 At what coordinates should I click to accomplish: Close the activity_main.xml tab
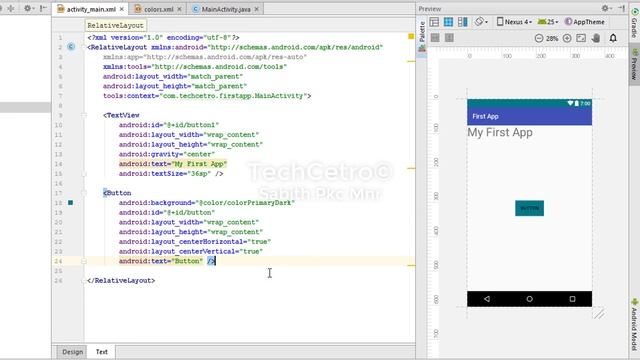[x=122, y=9]
